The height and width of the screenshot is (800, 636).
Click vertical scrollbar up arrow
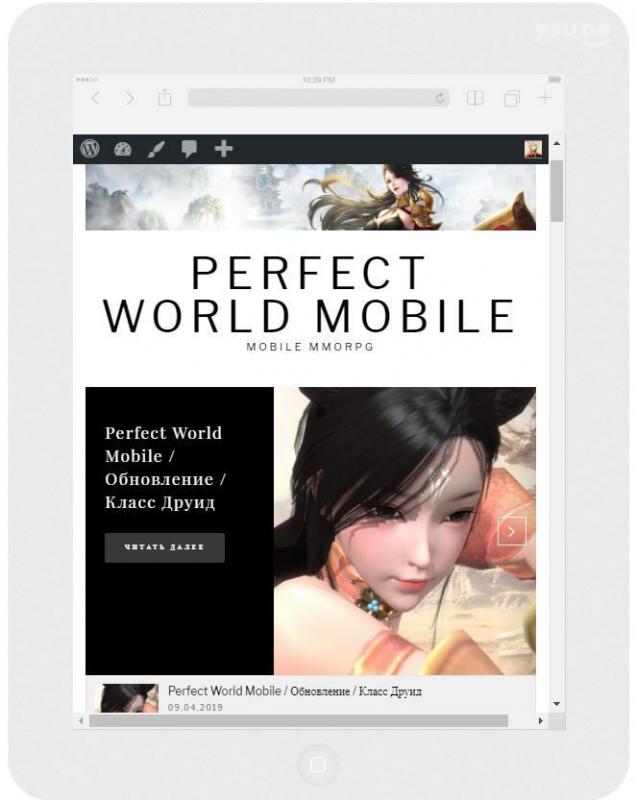(x=557, y=143)
